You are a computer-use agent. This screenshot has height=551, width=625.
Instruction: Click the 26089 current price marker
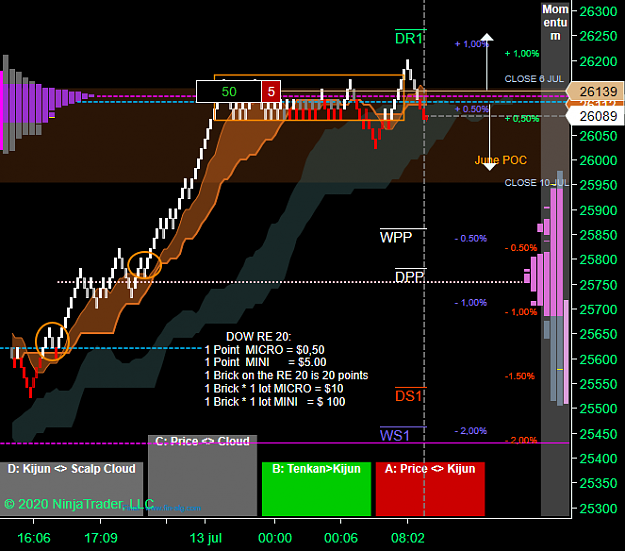click(x=597, y=116)
